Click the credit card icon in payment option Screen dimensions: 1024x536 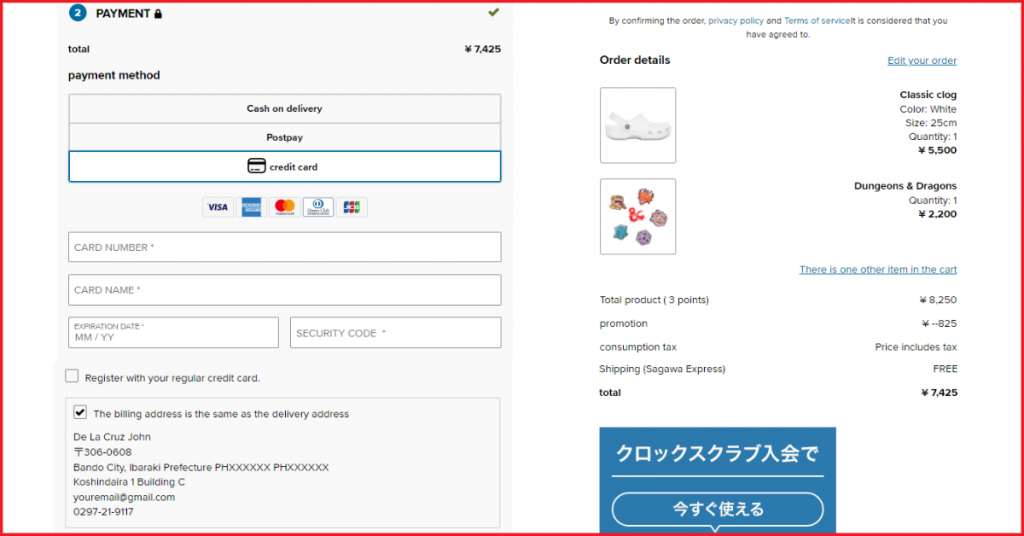point(257,166)
